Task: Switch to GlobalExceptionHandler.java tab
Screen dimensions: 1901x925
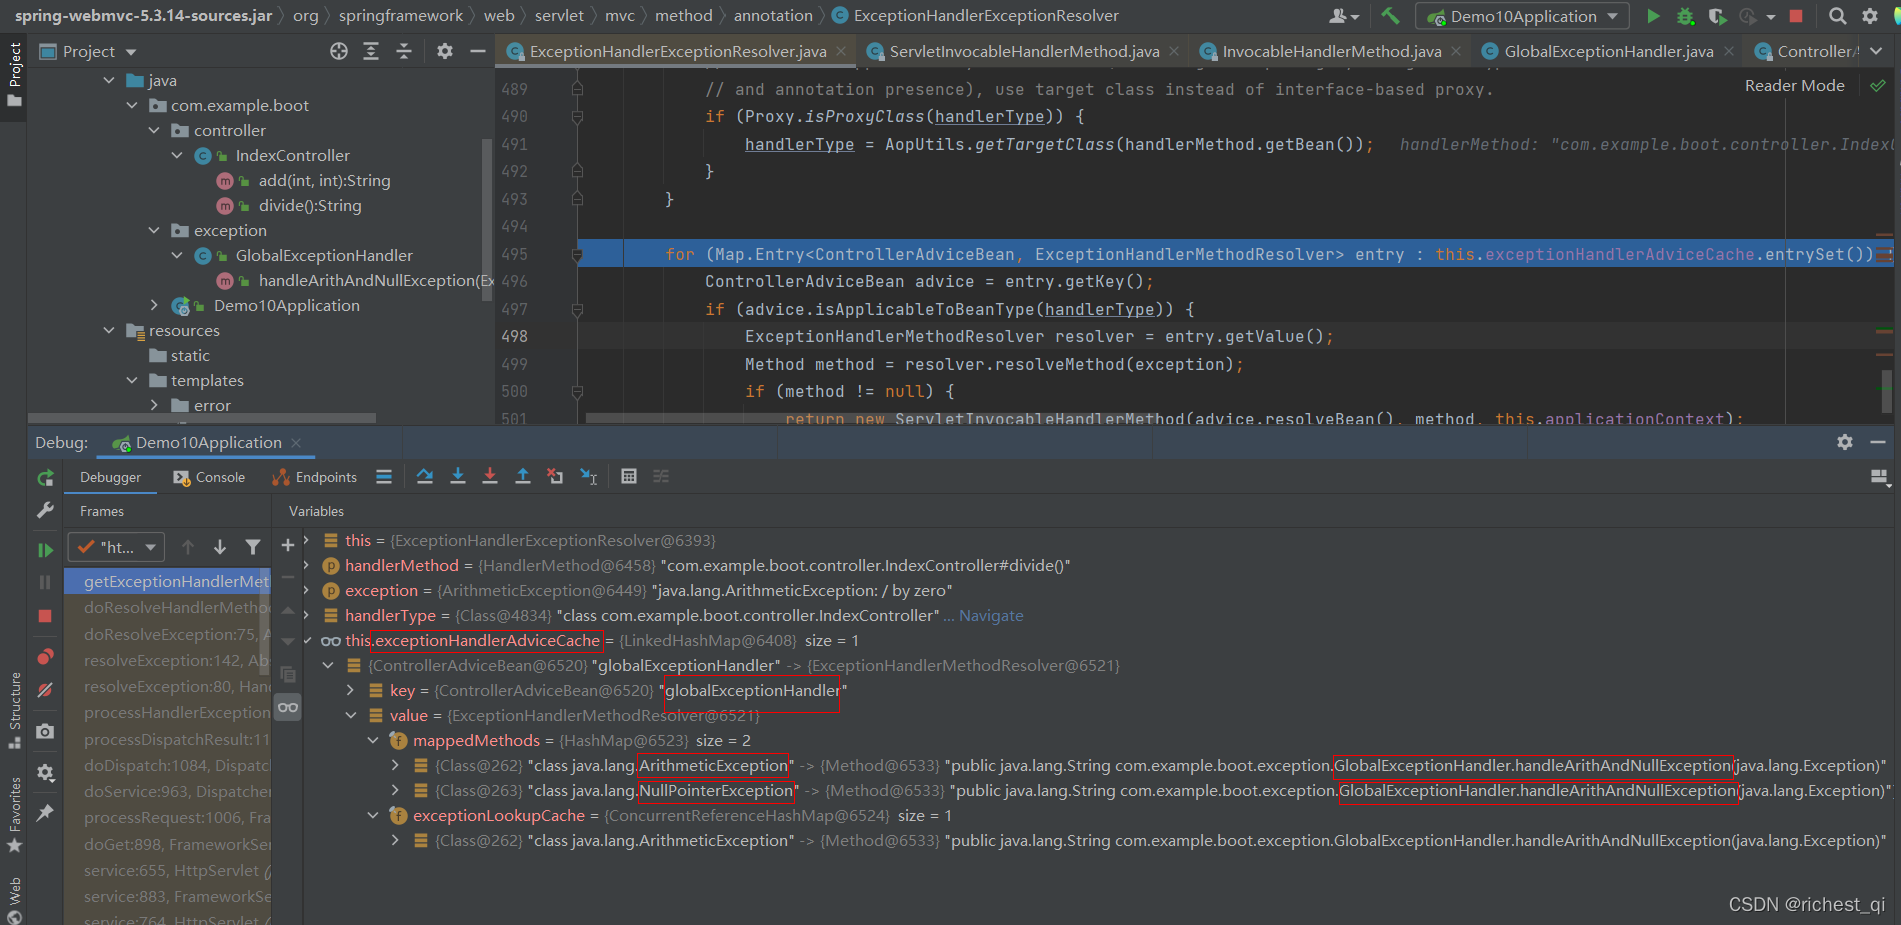Action: (x=1607, y=51)
